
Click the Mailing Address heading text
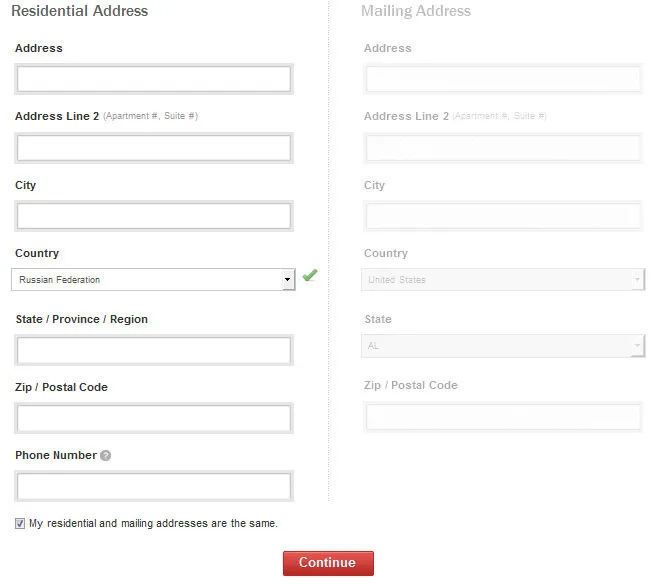[x=416, y=11]
